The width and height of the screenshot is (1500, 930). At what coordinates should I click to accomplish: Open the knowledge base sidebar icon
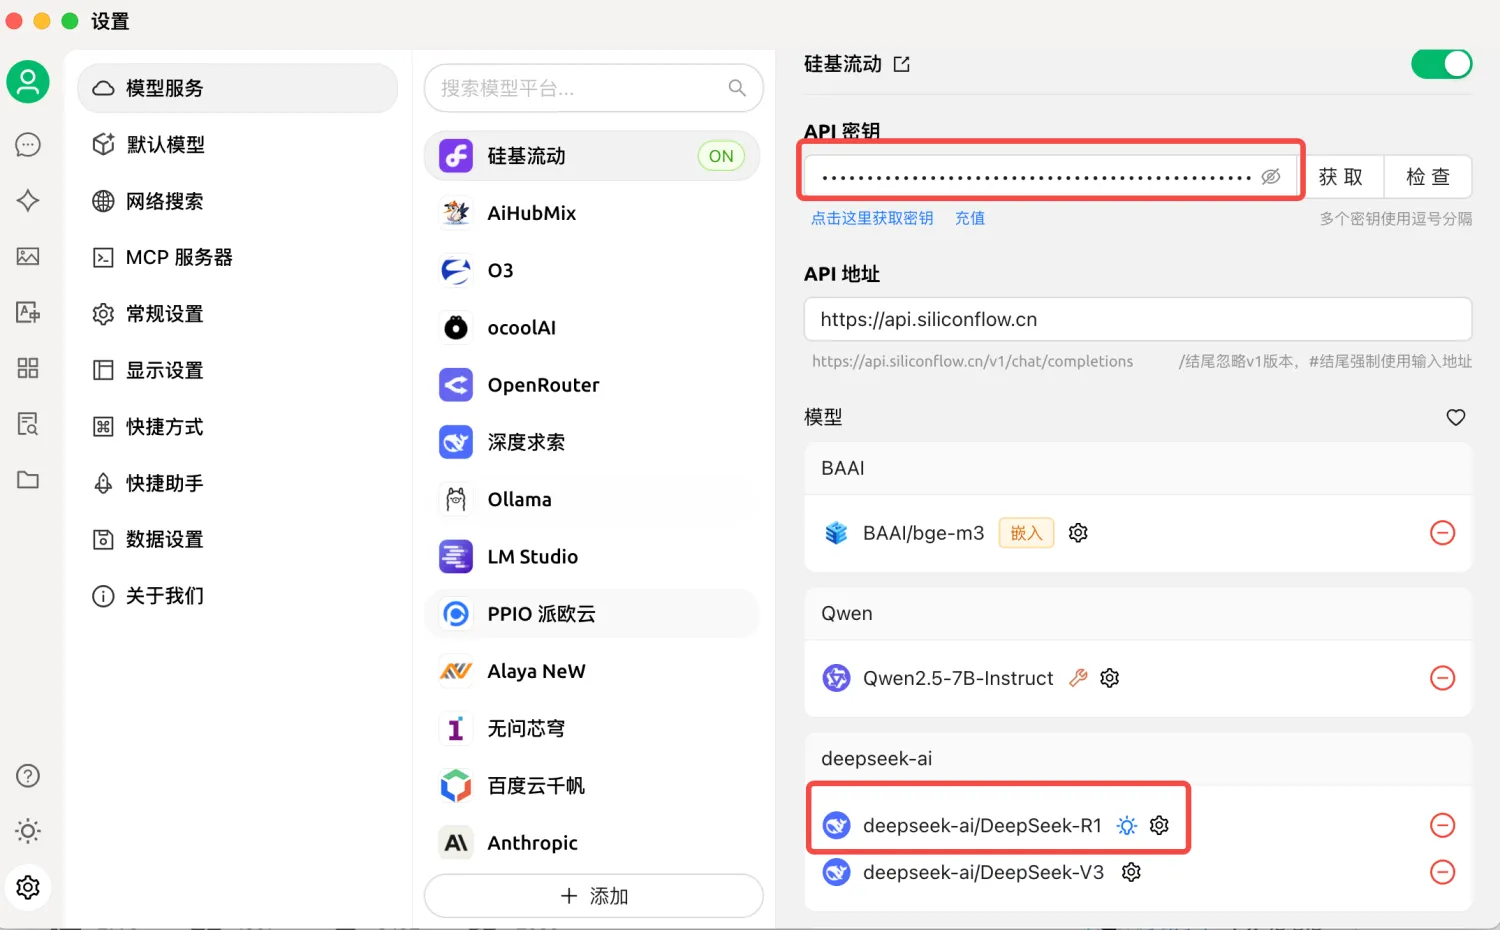28,424
